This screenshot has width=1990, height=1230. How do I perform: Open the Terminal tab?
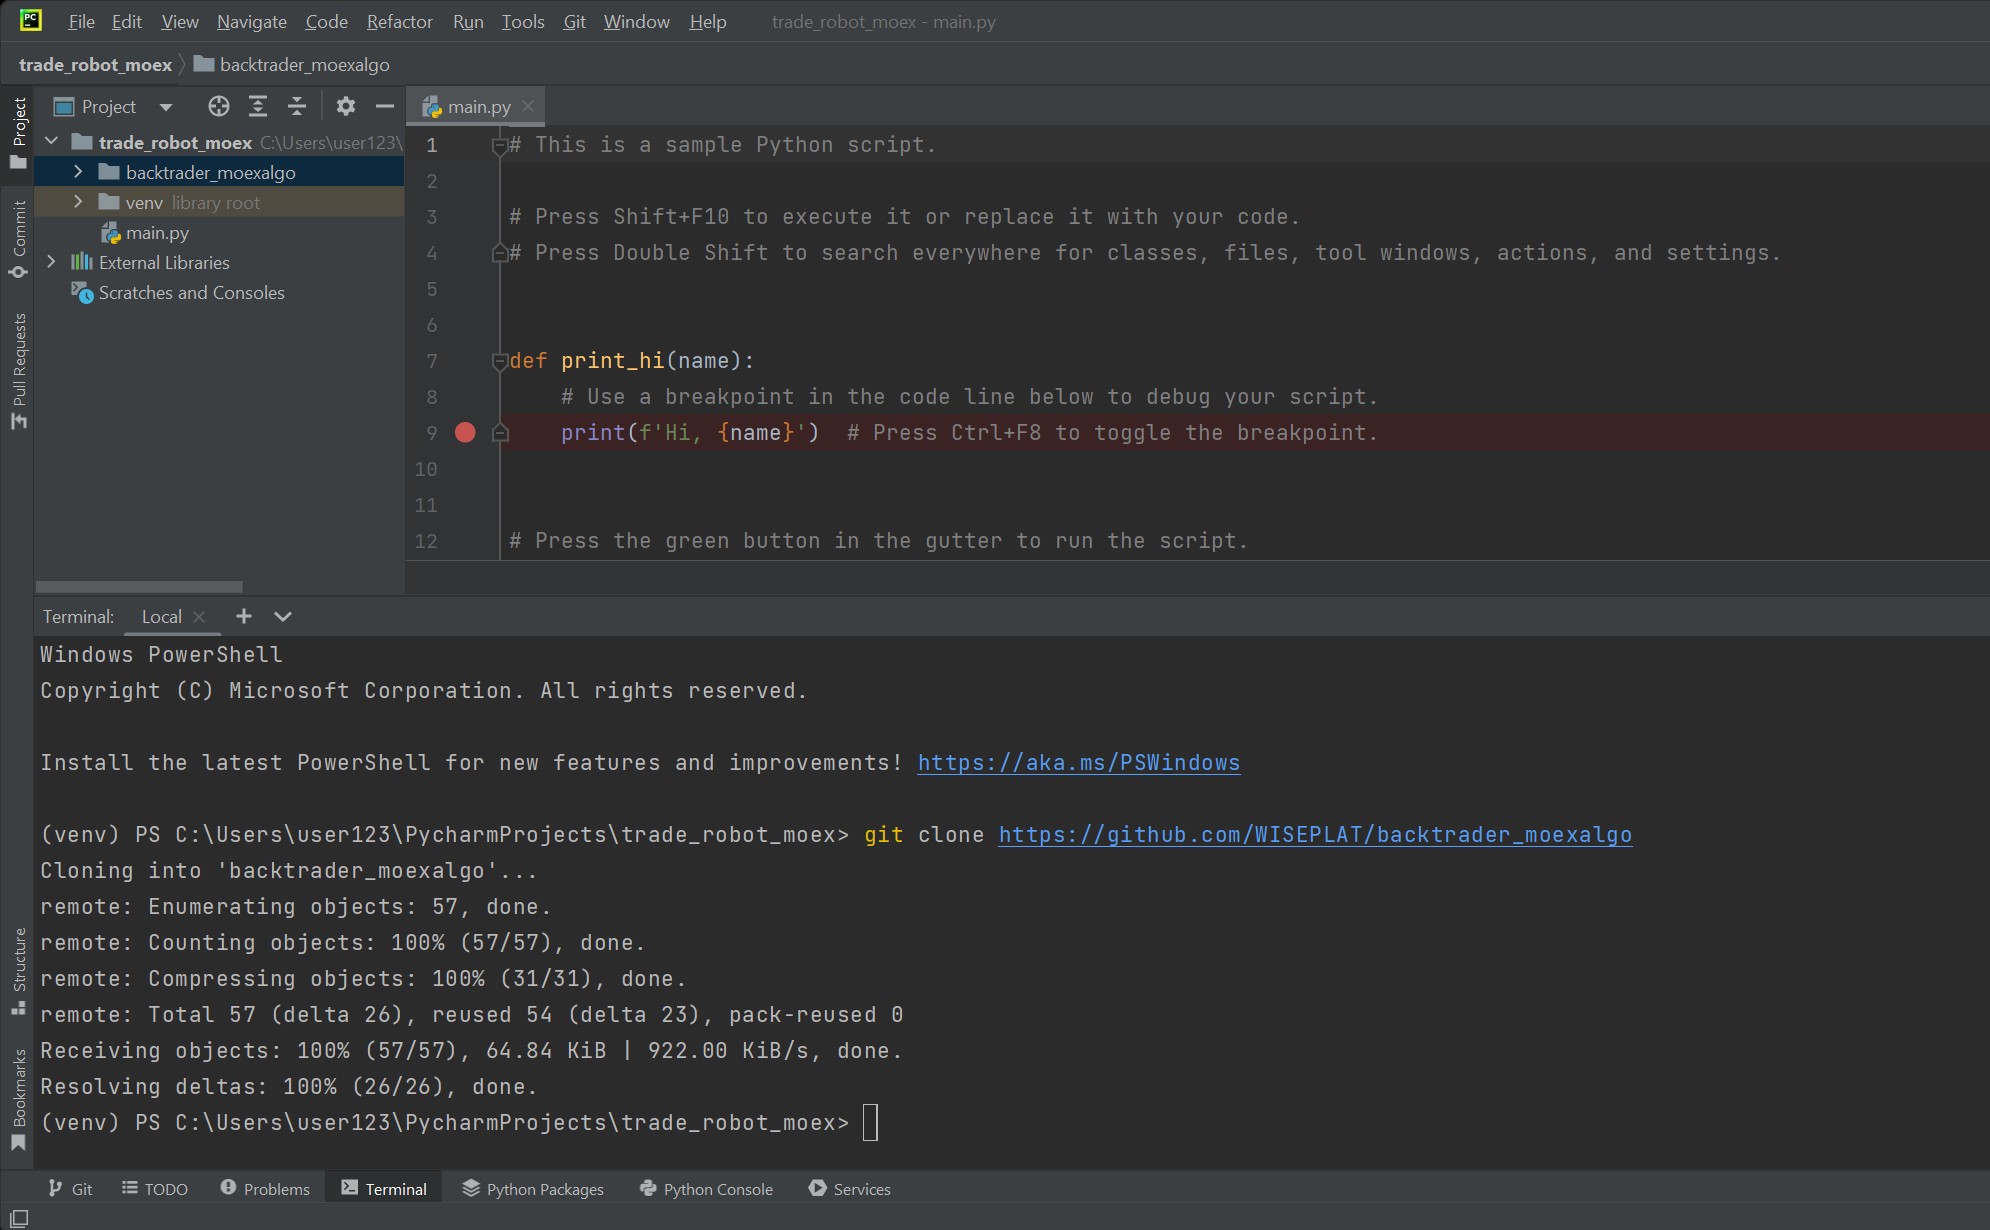tap(395, 1189)
